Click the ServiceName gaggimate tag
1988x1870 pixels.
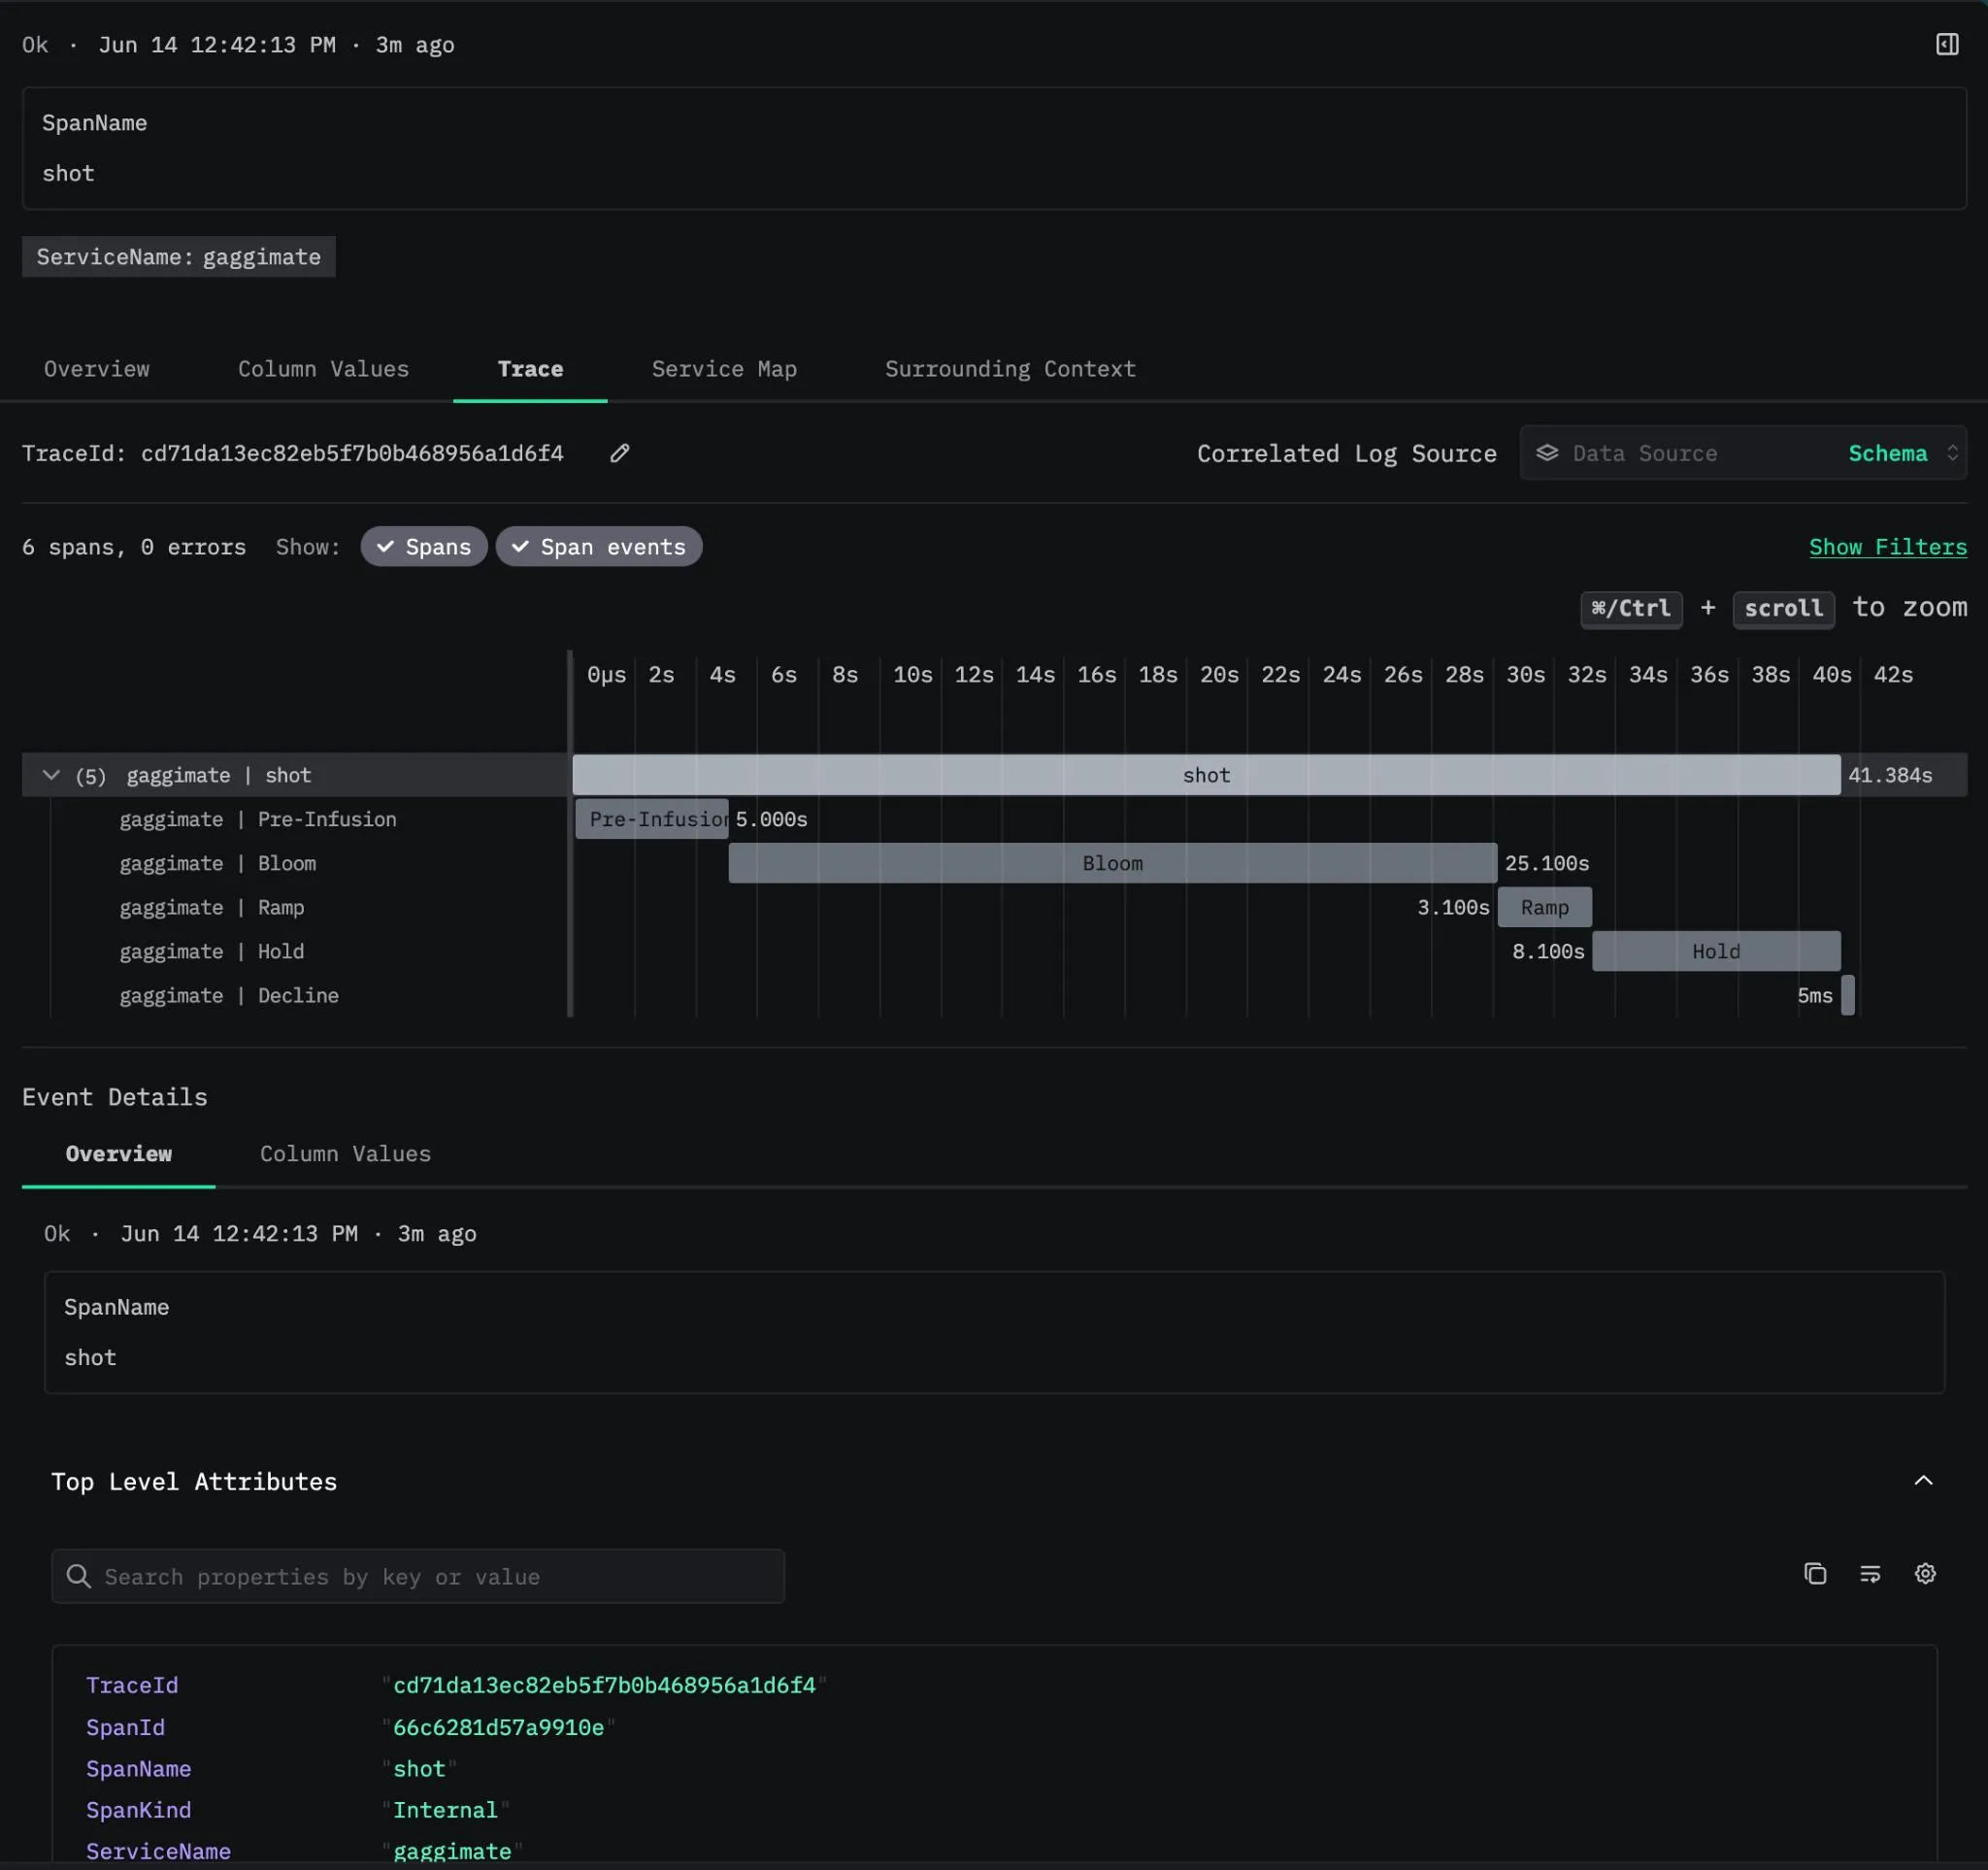pyautogui.click(x=179, y=257)
